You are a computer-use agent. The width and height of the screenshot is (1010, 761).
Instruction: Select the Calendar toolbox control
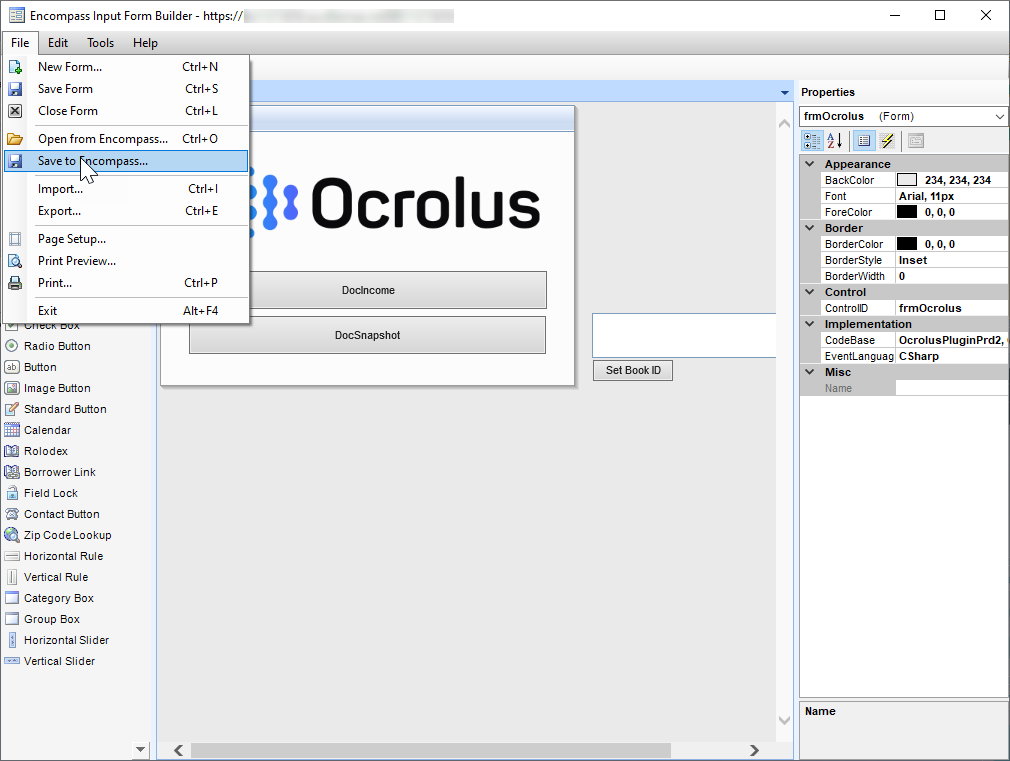(x=38, y=430)
